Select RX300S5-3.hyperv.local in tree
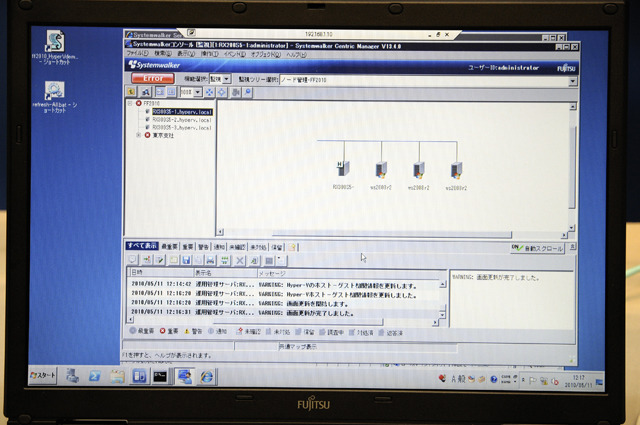Viewport: 640px width, 425px height. [x=182, y=127]
